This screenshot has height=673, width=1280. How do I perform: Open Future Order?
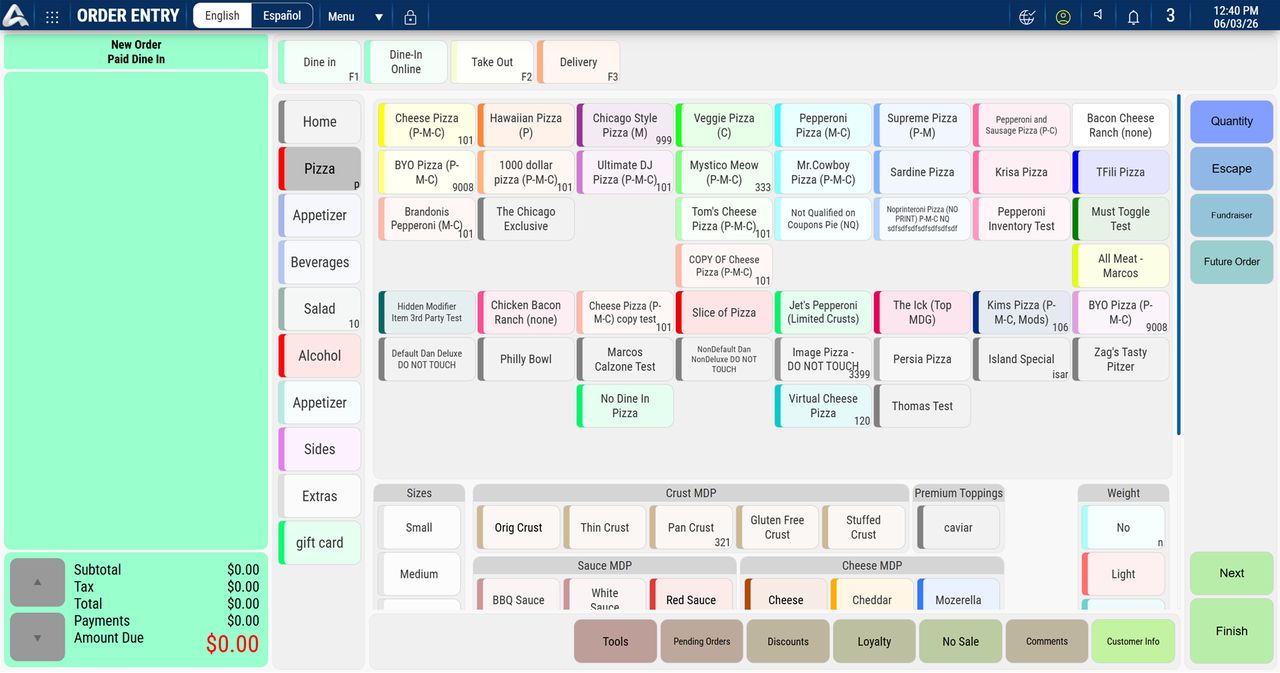(1231, 262)
